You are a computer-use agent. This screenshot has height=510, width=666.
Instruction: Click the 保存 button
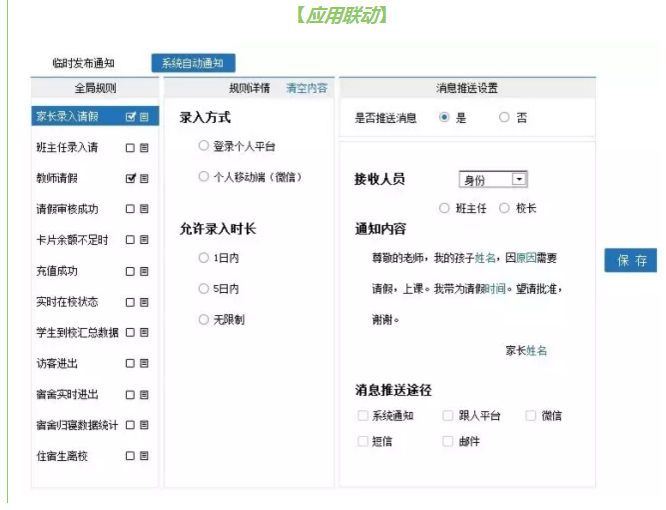pyautogui.click(x=630, y=261)
